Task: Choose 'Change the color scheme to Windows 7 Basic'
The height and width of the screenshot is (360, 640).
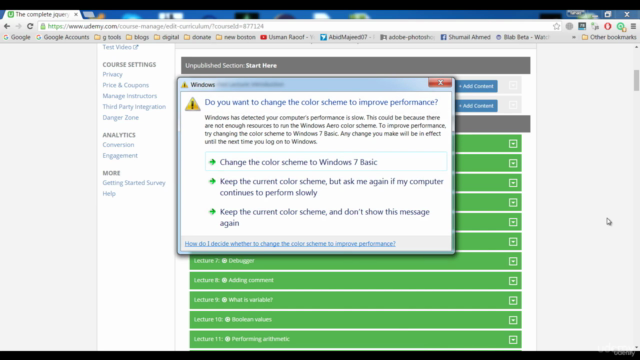Action: pos(326,162)
